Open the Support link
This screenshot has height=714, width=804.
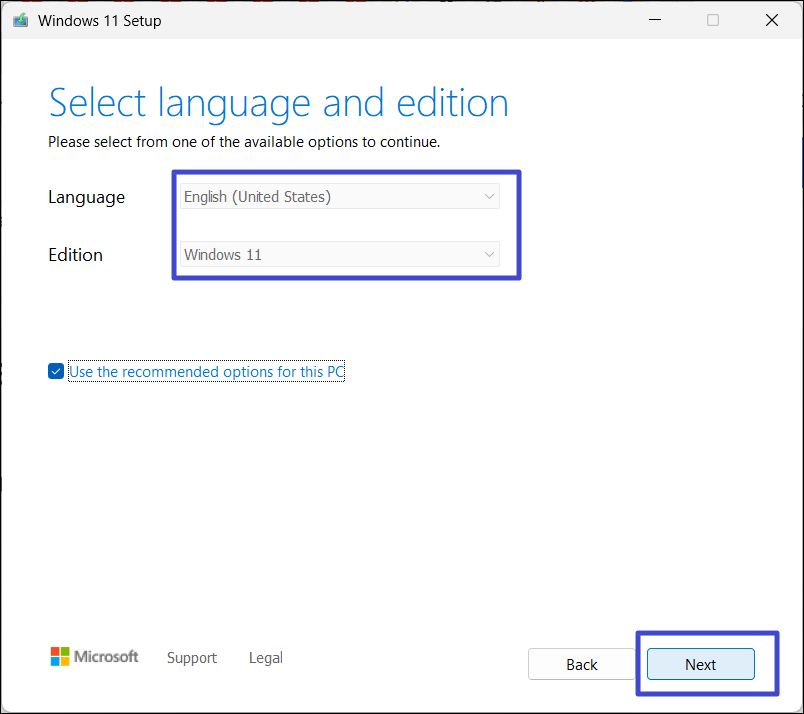click(x=192, y=658)
